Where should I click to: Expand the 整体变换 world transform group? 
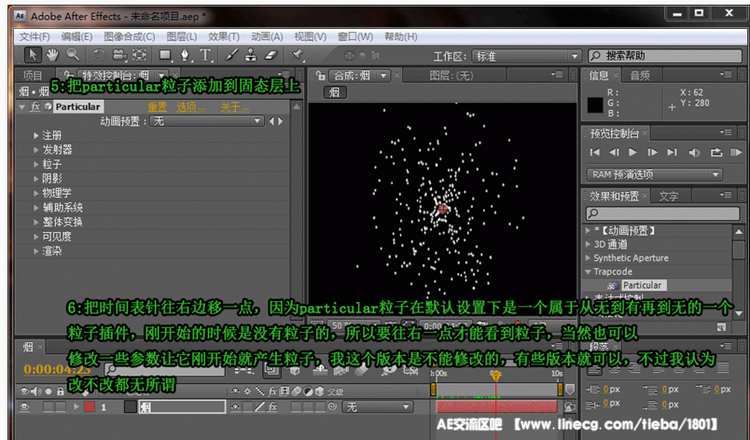pos(36,222)
